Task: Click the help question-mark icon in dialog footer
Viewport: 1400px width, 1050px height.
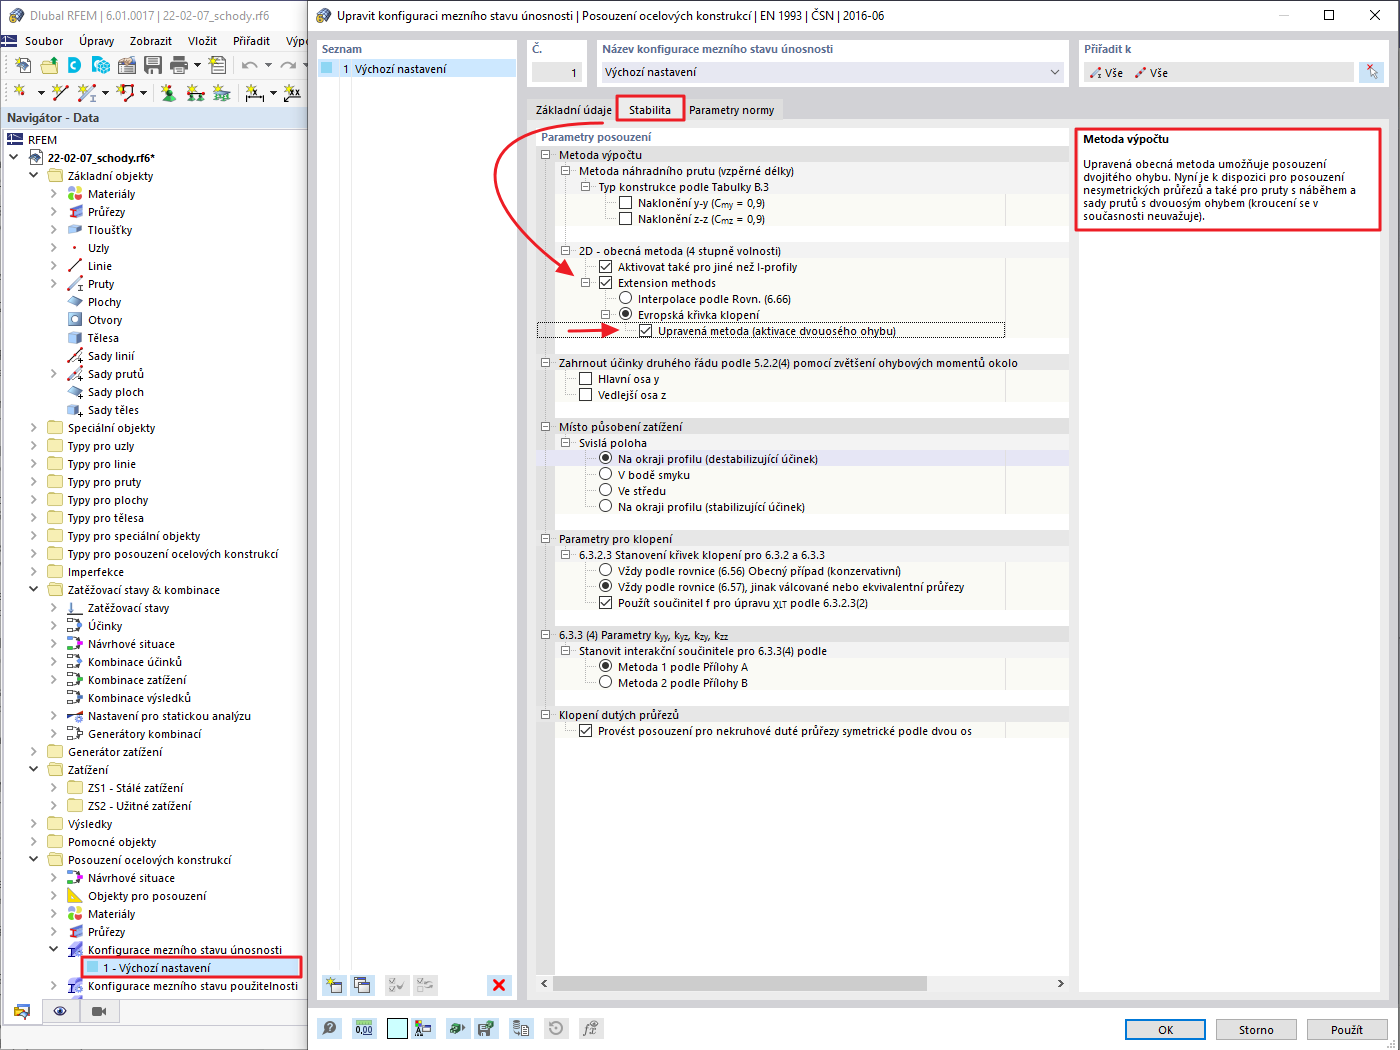Action: pyautogui.click(x=329, y=1028)
